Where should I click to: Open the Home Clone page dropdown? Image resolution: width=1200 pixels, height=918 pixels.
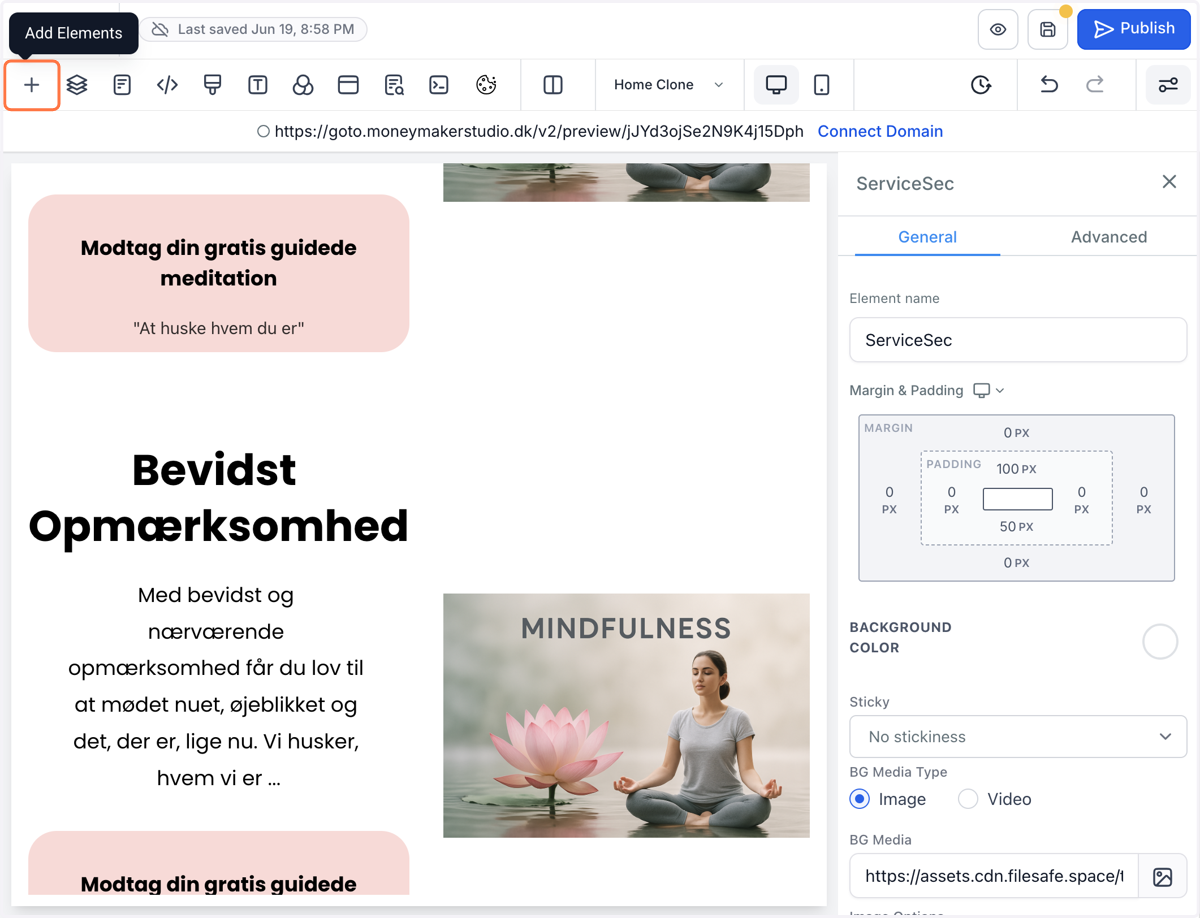click(x=669, y=85)
